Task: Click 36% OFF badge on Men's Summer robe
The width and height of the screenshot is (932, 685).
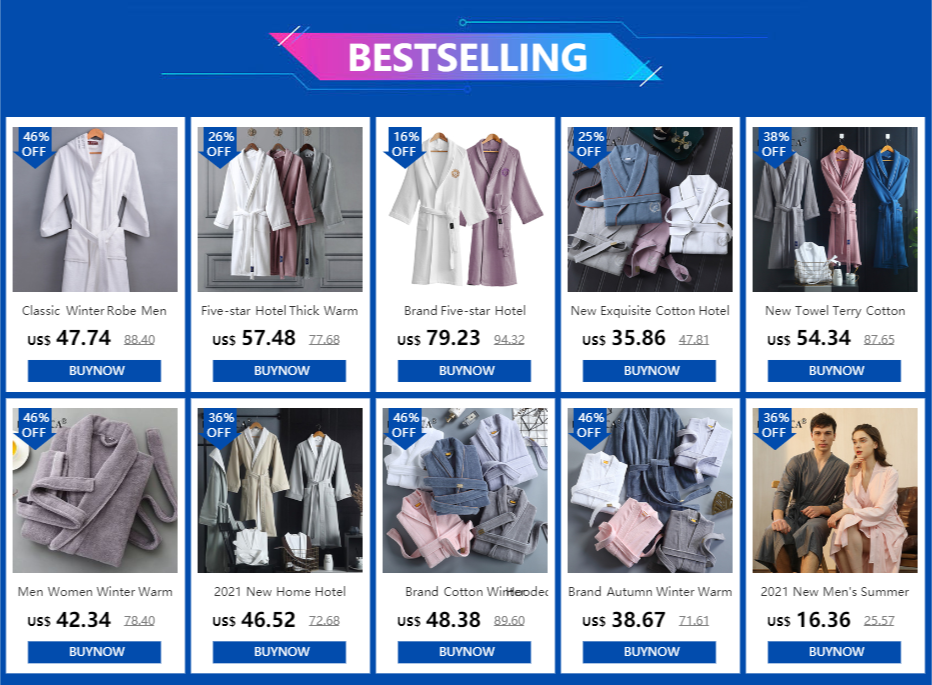Action: tap(774, 428)
